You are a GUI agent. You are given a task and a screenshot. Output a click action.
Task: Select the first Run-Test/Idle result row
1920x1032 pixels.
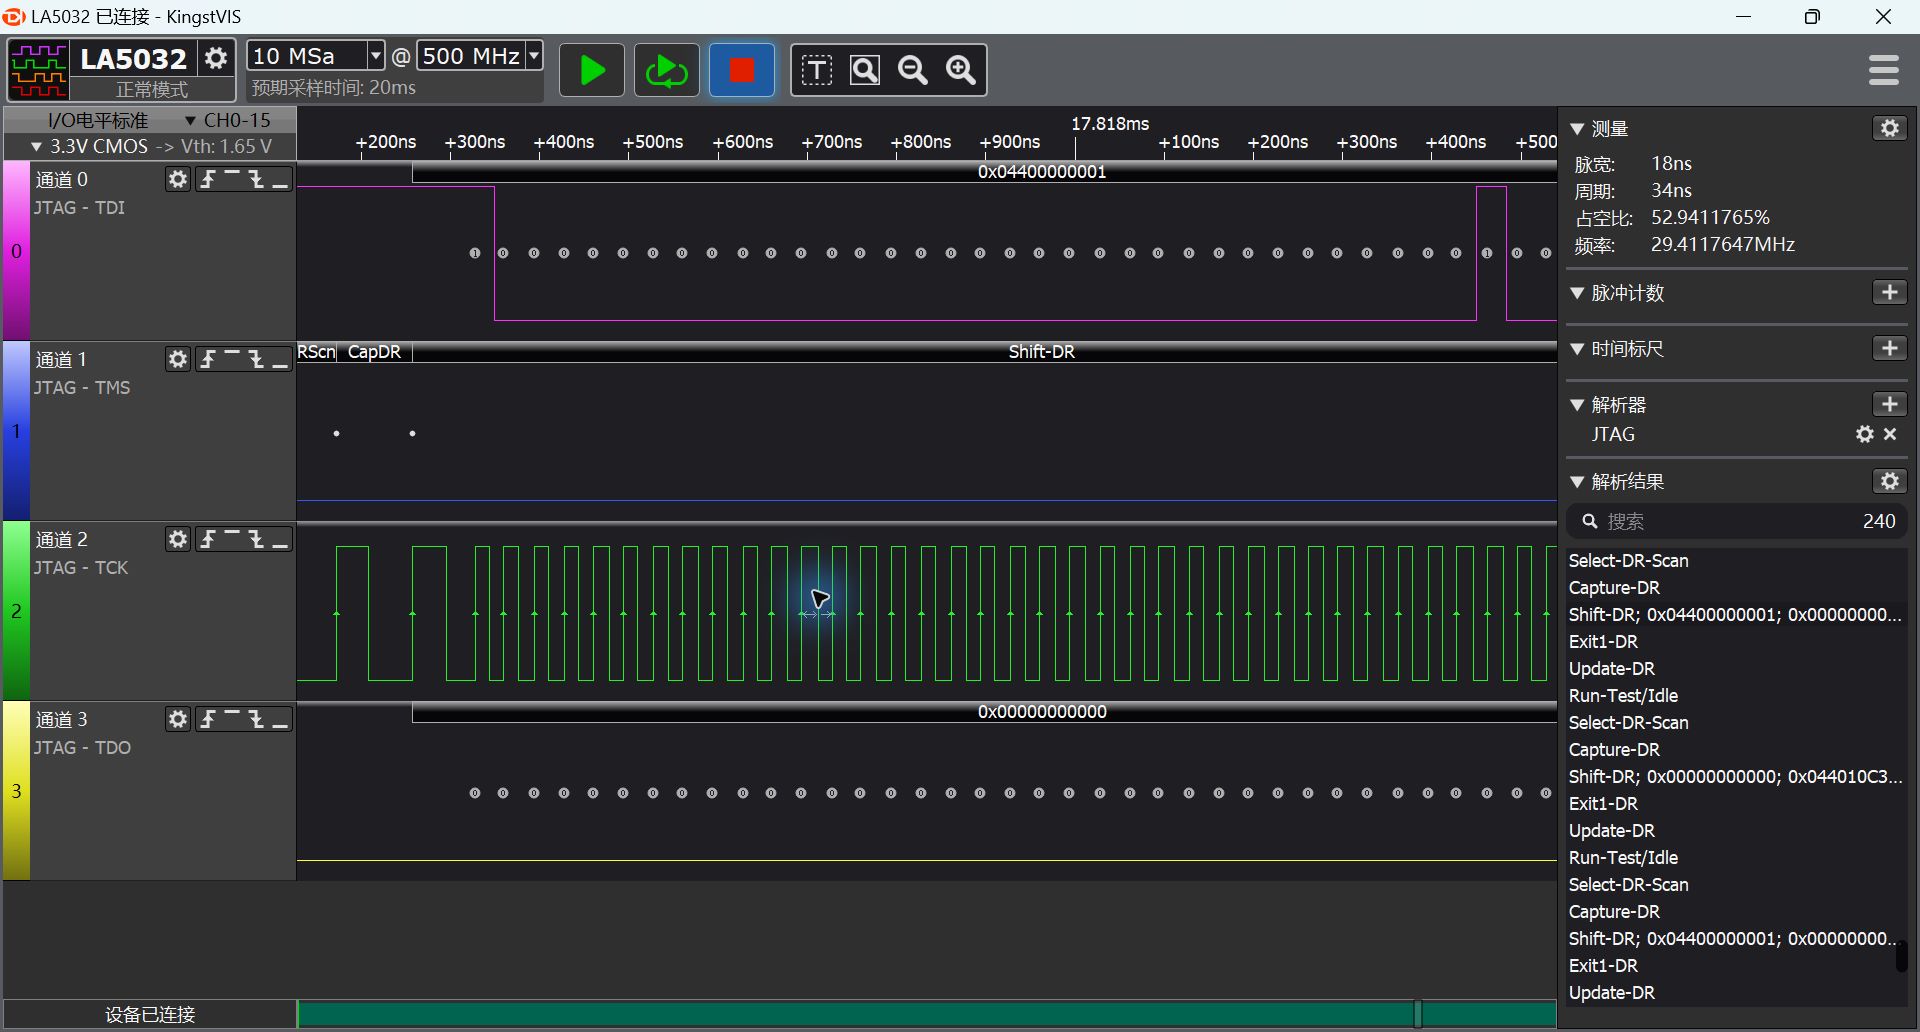point(1736,696)
